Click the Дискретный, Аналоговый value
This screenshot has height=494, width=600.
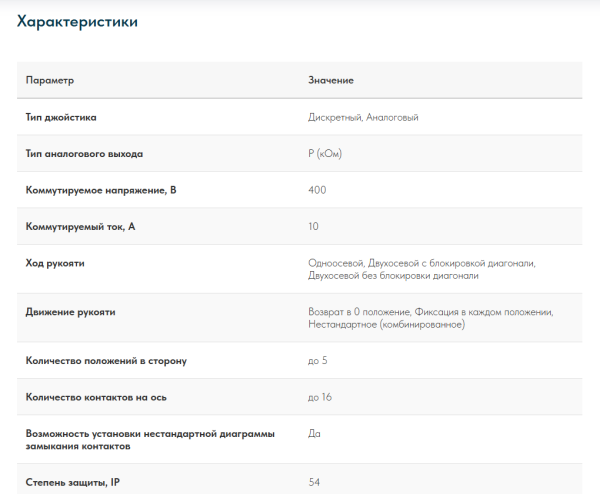[x=363, y=117]
